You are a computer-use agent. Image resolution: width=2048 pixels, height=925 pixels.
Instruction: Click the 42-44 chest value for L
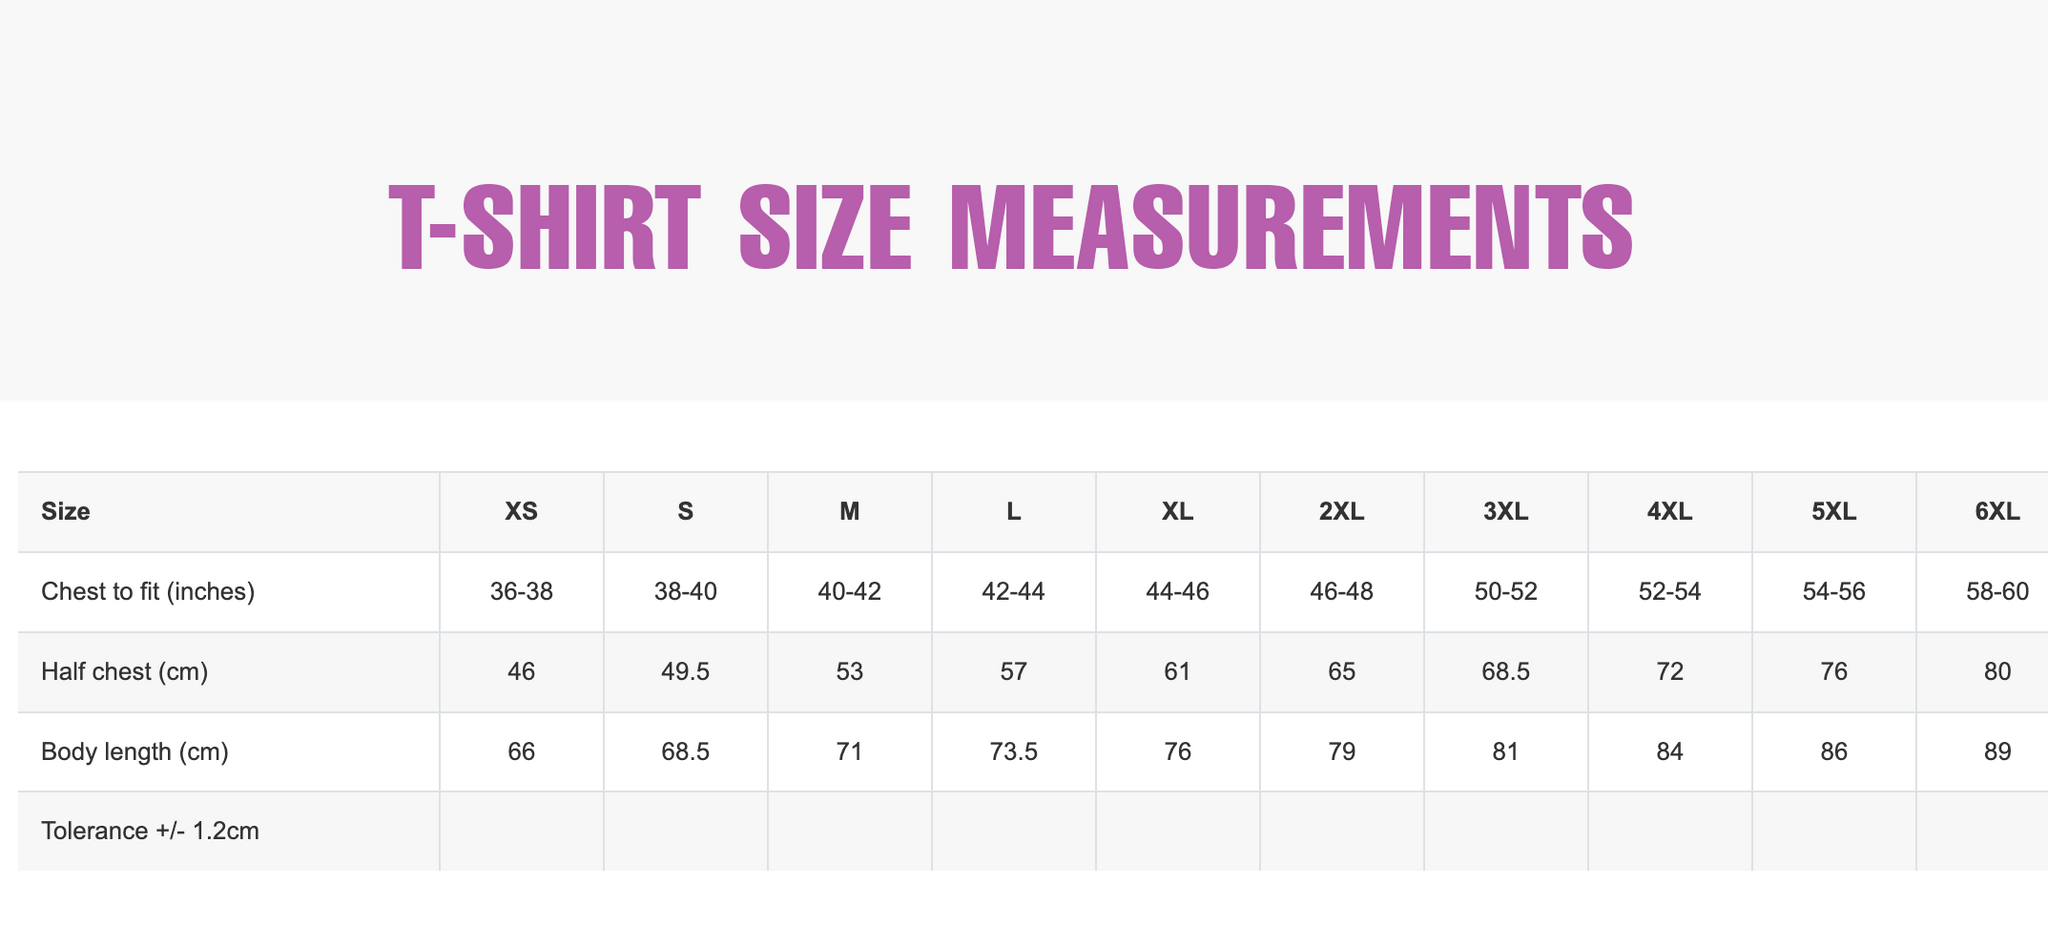coord(1013,592)
